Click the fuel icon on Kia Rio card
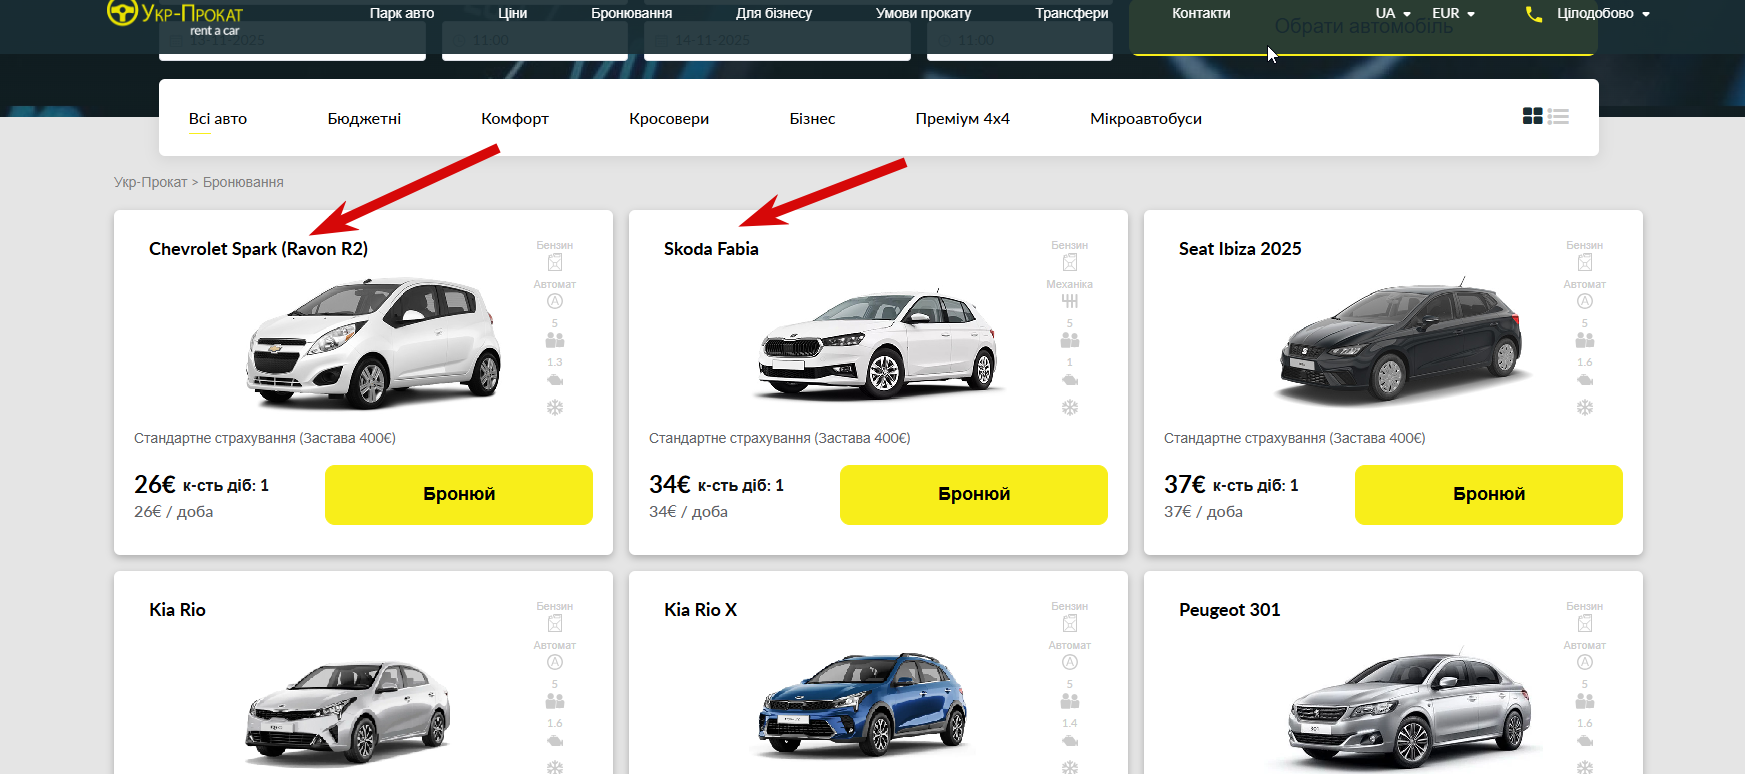 (555, 623)
